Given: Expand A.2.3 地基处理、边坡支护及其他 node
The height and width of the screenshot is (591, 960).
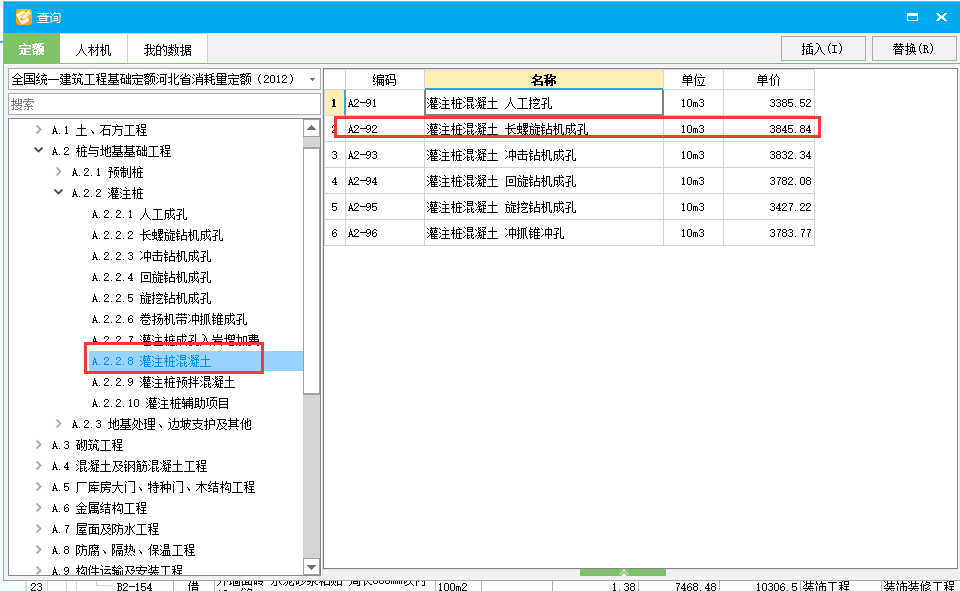Looking at the screenshot, I should tap(59, 424).
